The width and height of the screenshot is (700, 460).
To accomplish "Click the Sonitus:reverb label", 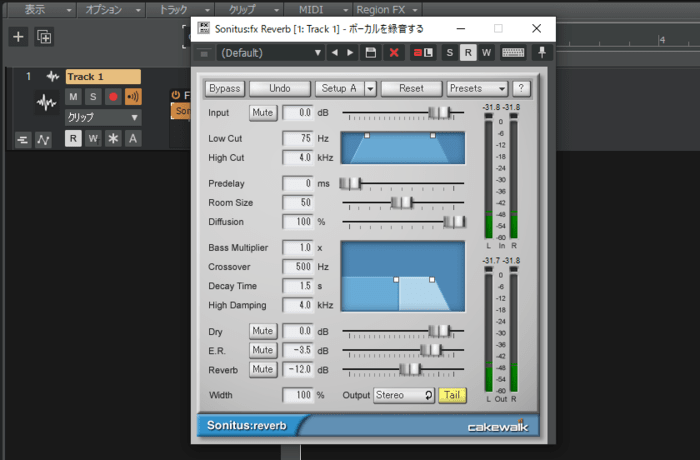I will 246,426.
